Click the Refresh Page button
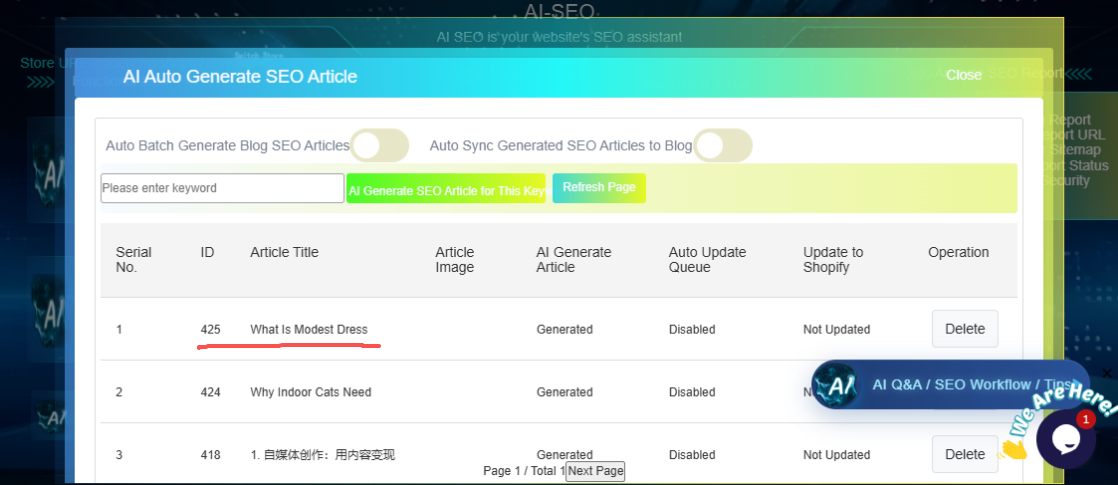This screenshot has width=1118, height=485. 599,188
